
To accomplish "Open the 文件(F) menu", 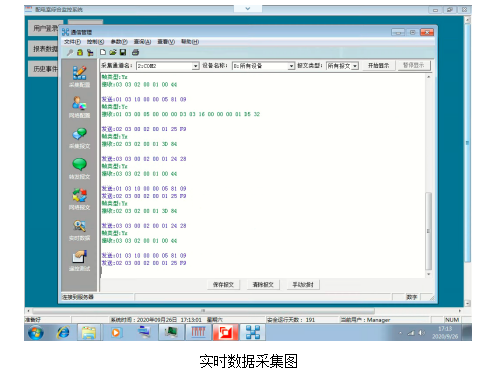I will pos(72,42).
